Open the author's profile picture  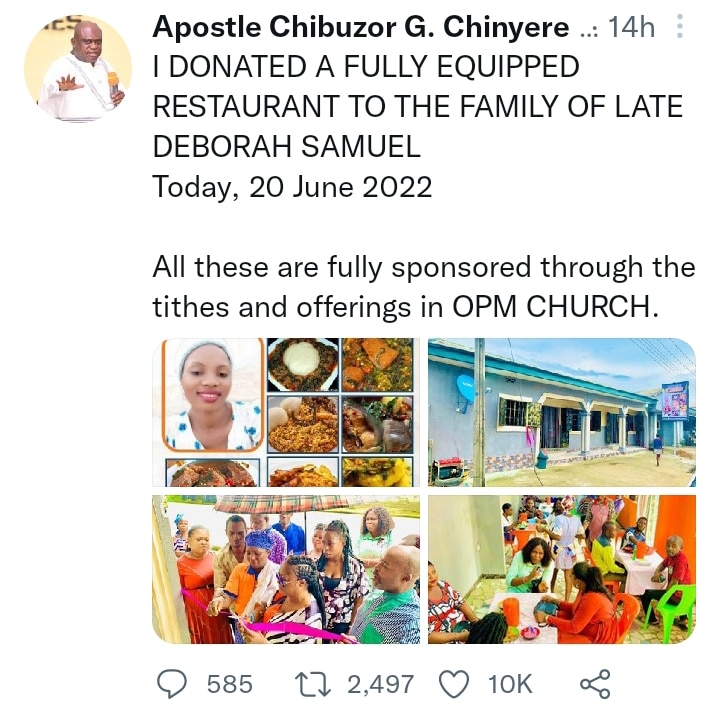[x=78, y=68]
